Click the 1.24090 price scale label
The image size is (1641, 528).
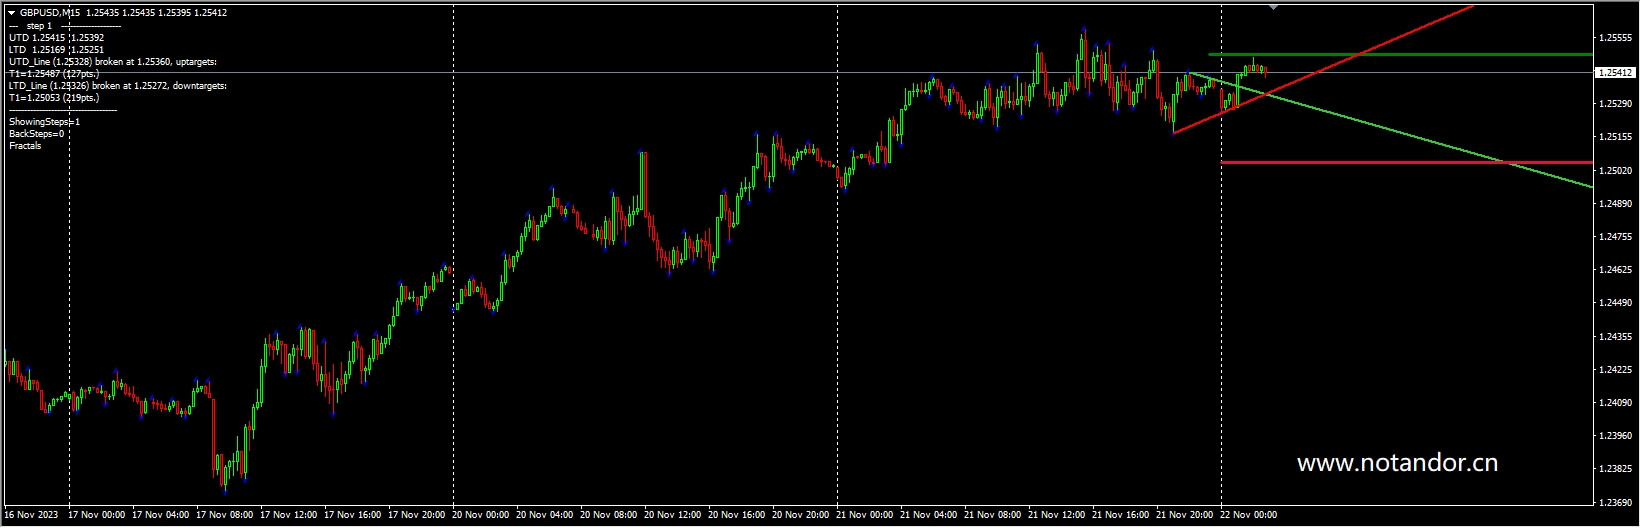pos(1615,403)
